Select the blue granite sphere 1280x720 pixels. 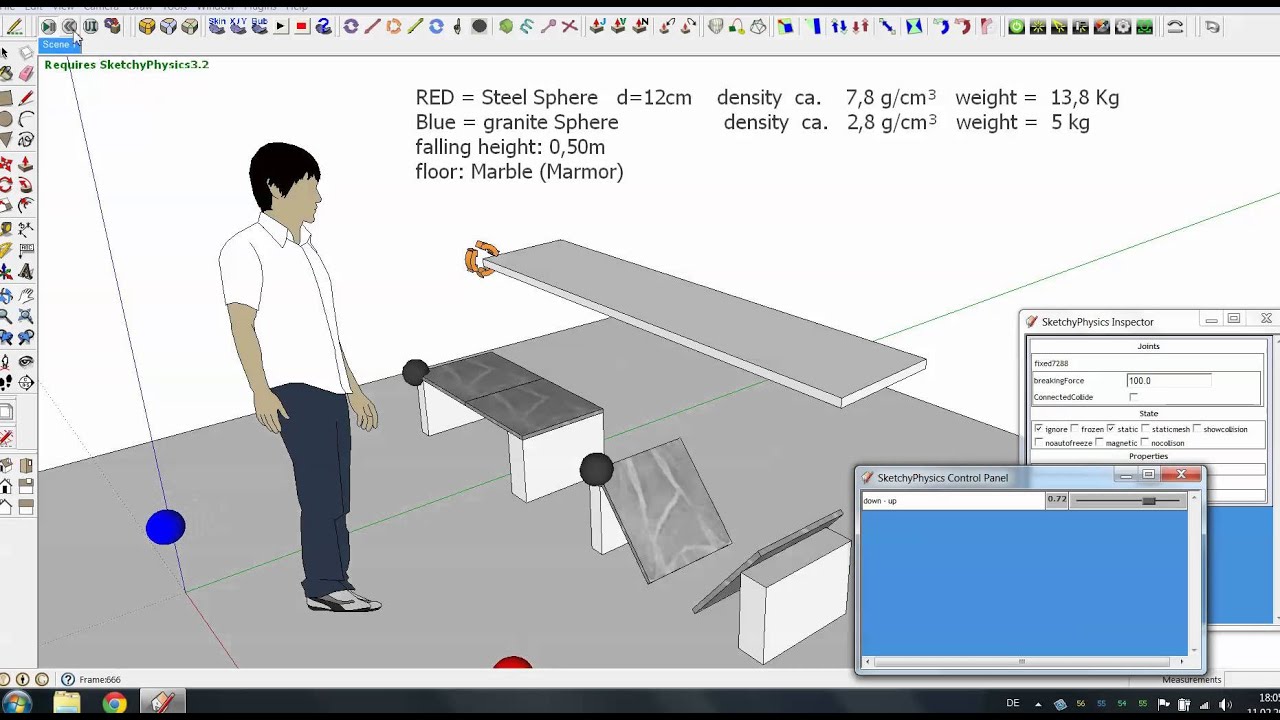pyautogui.click(x=165, y=527)
